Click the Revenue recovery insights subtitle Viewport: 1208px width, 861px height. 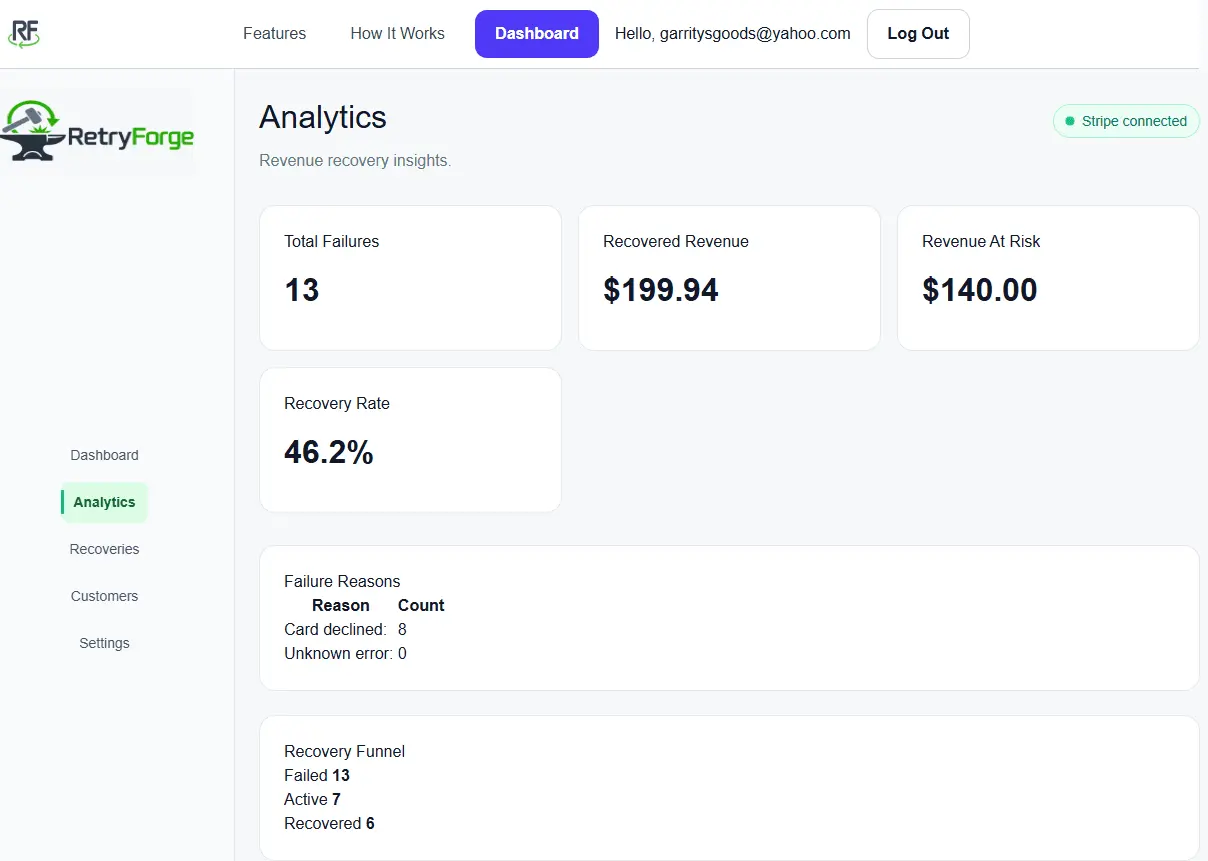pos(355,161)
